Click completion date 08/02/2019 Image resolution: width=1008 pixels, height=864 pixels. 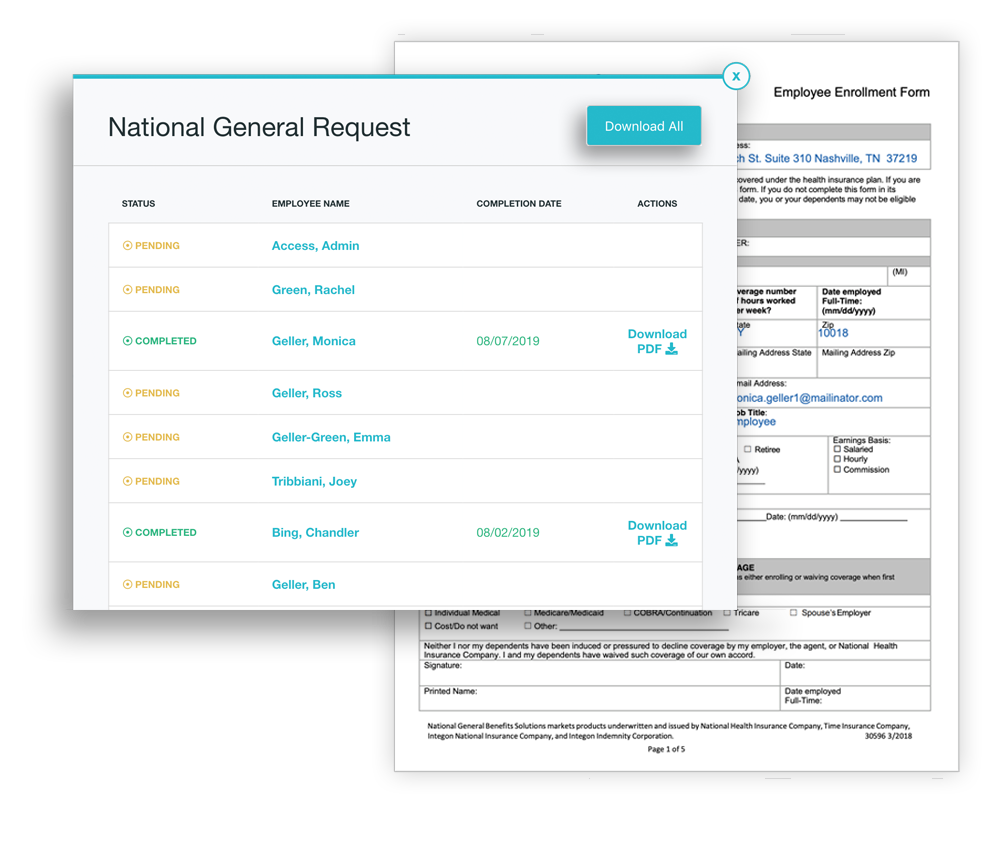[x=508, y=533]
